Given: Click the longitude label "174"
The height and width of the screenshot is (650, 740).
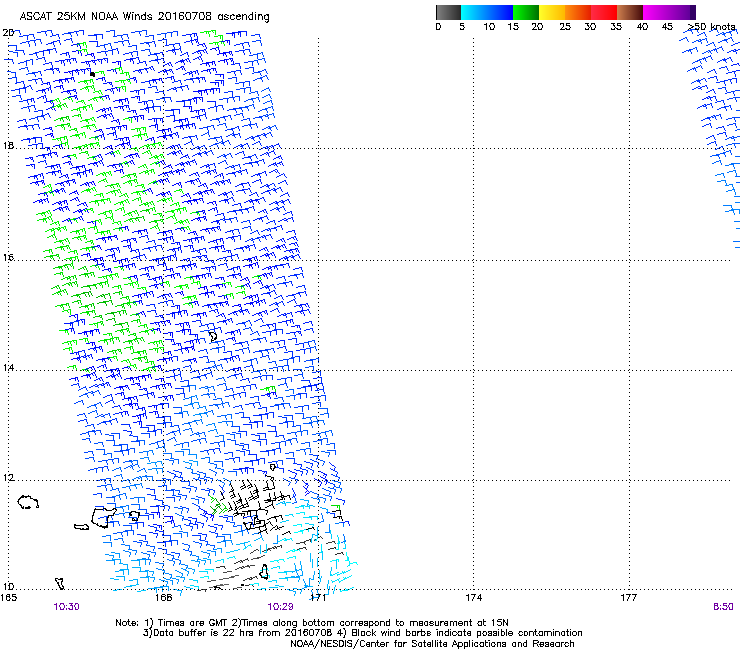Looking at the screenshot, I should click(x=473, y=598).
